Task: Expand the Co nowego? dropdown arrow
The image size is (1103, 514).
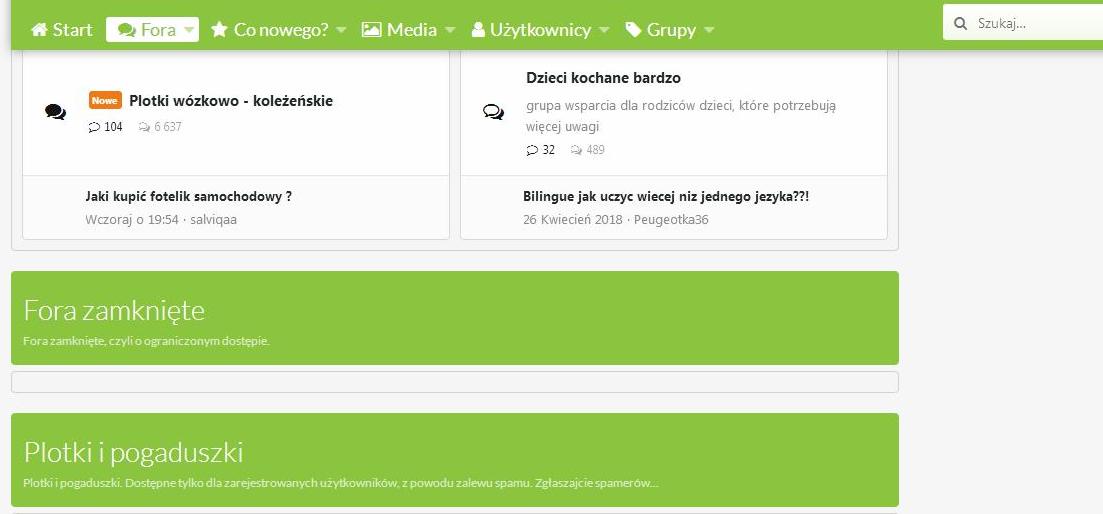Action: (x=341, y=30)
